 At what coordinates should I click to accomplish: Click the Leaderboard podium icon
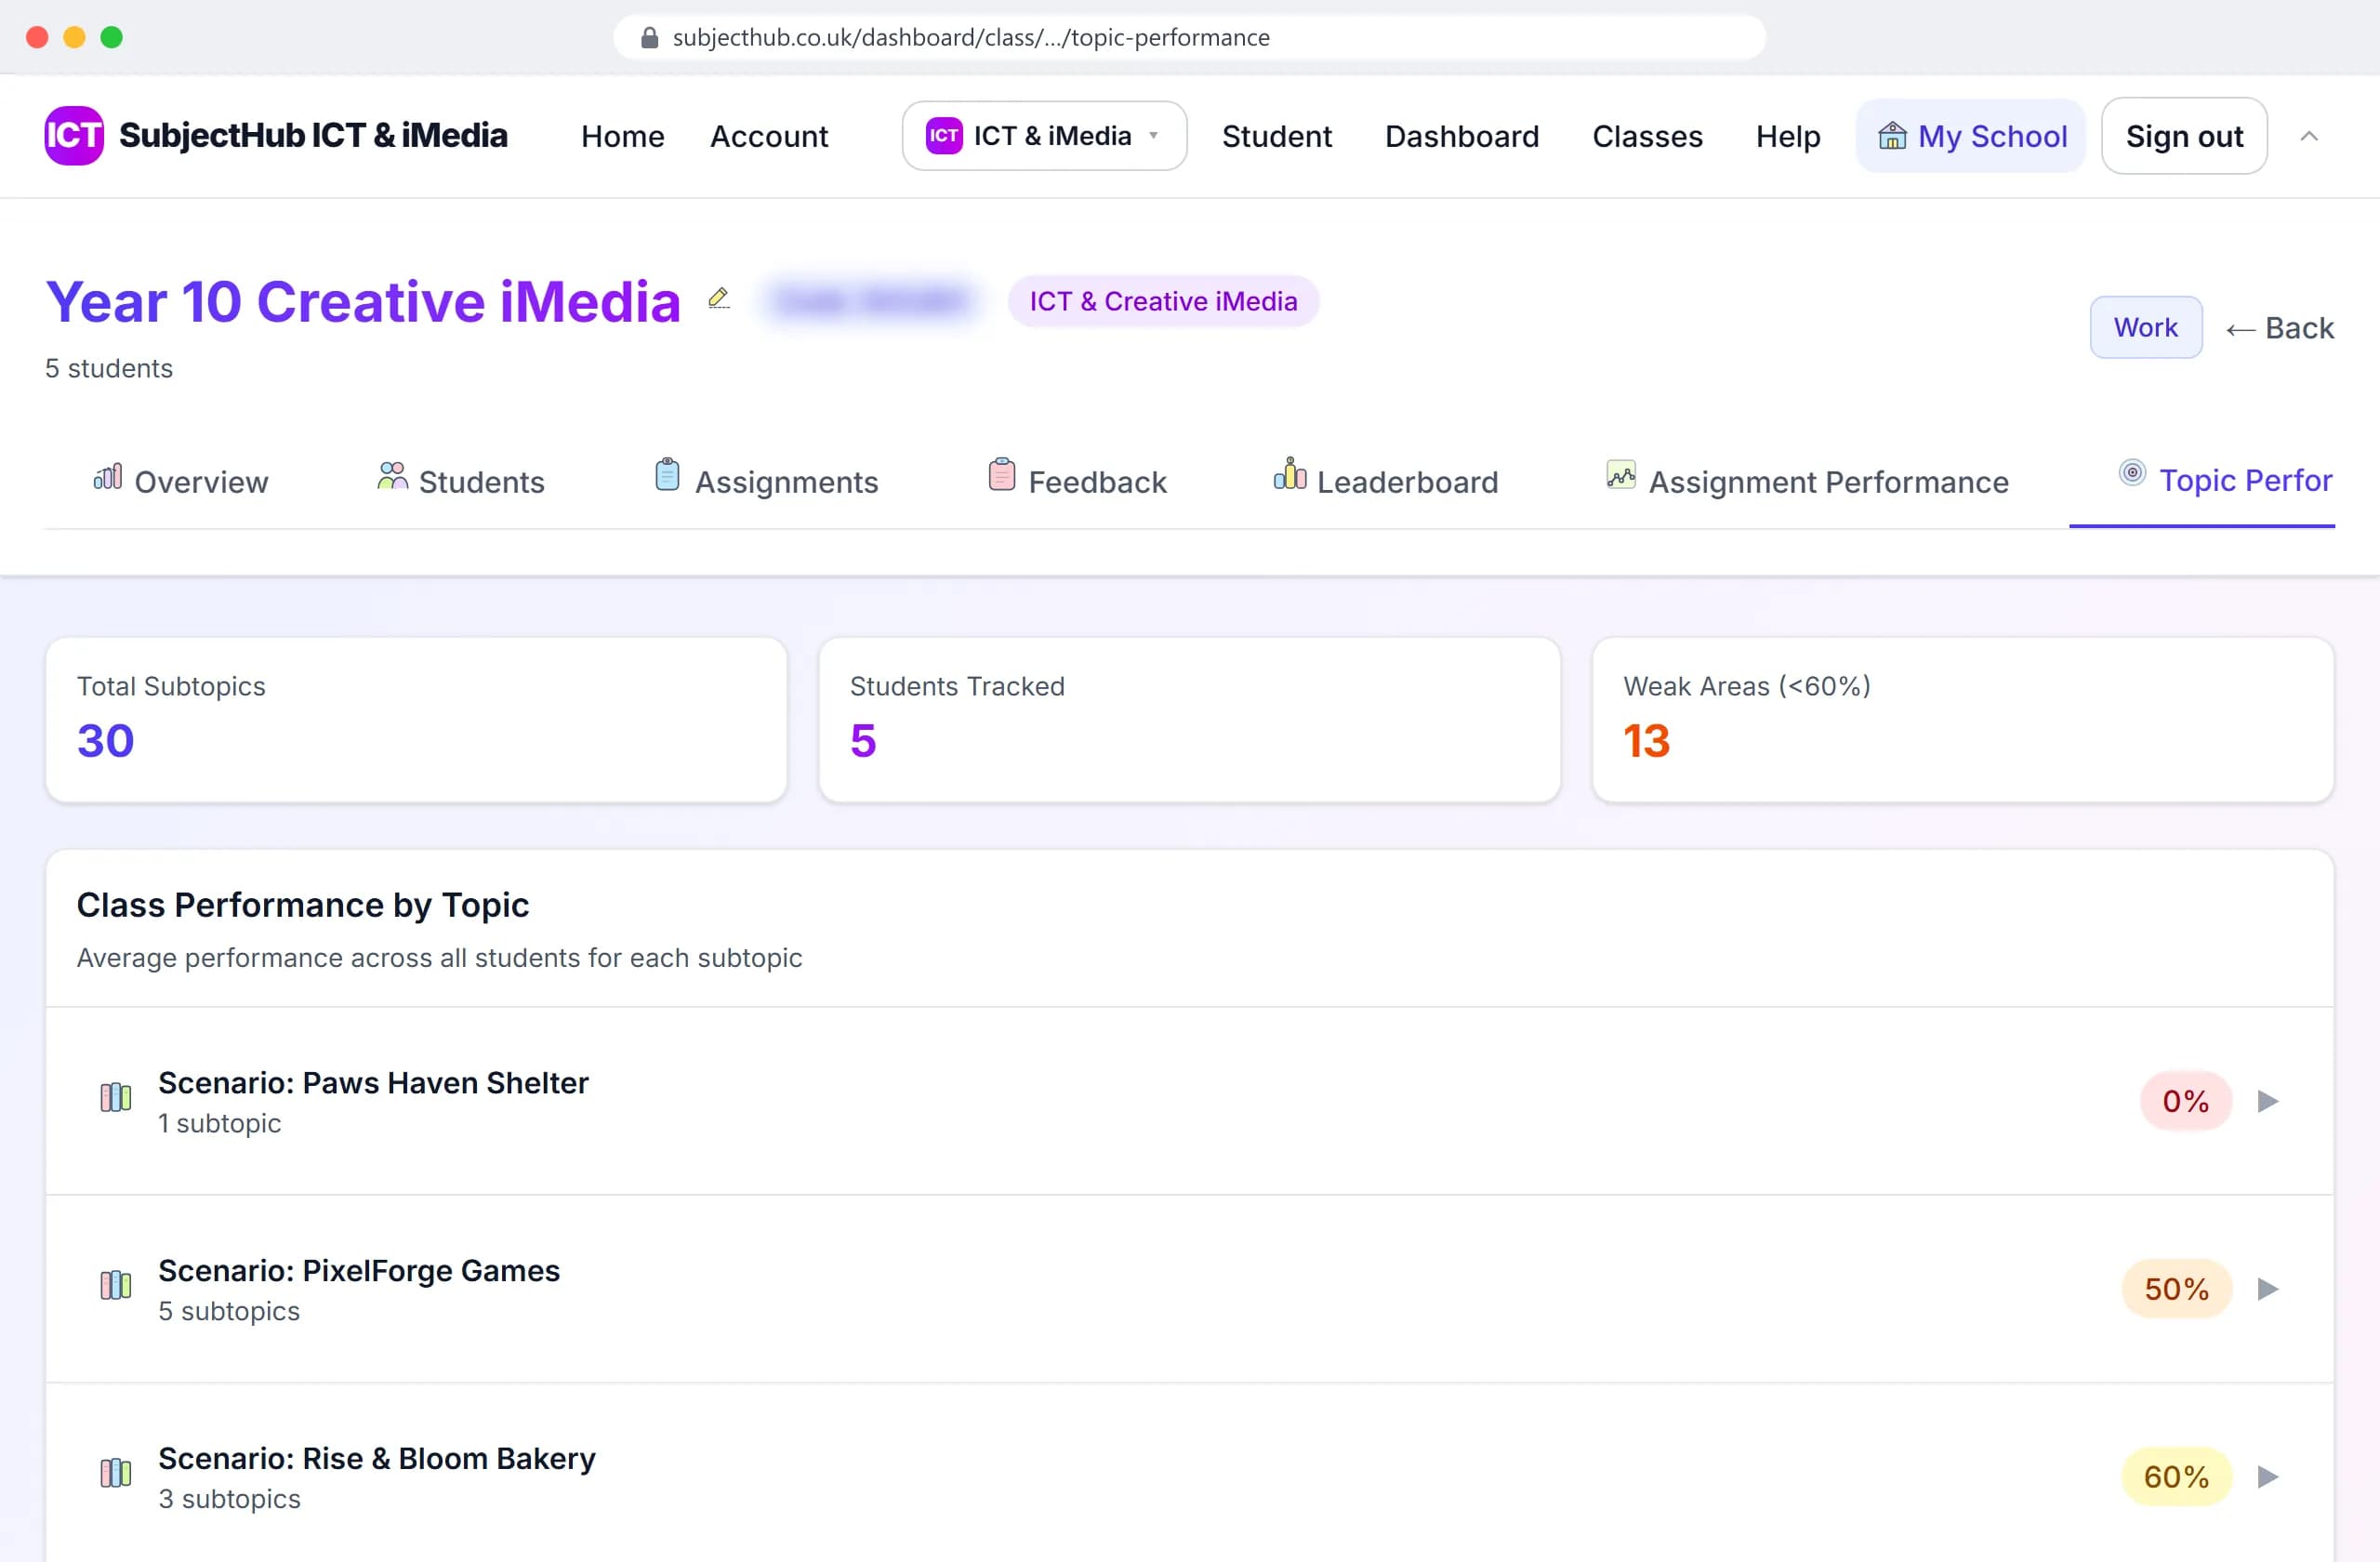click(x=1290, y=474)
